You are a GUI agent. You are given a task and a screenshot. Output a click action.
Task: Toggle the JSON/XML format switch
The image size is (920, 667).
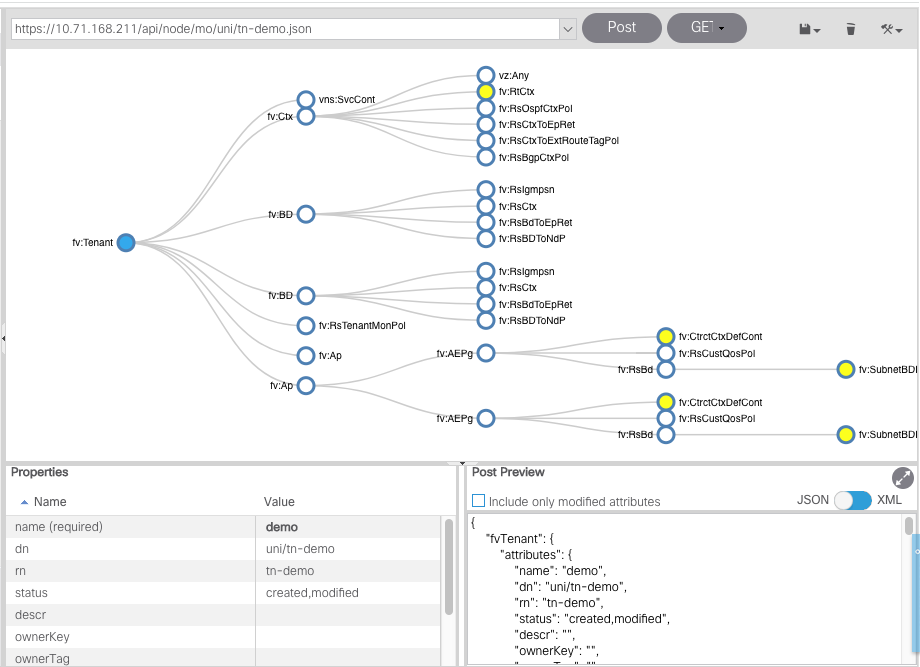(x=853, y=500)
